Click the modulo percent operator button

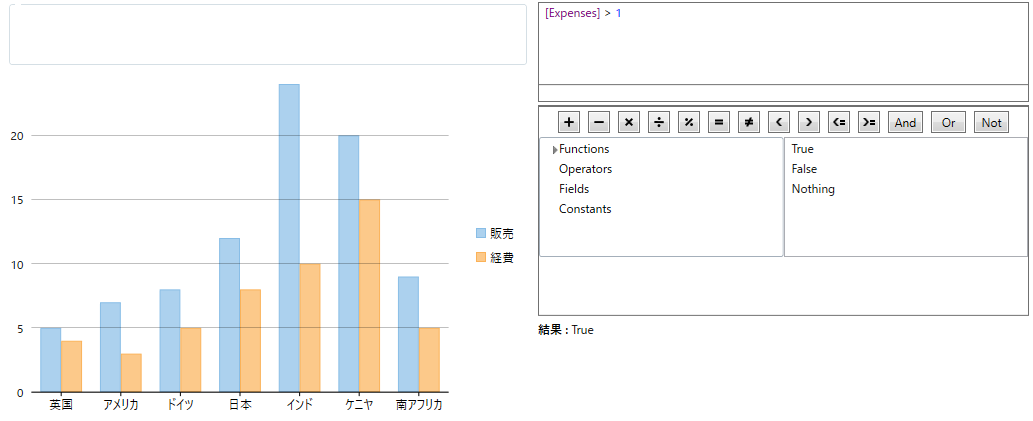(x=689, y=123)
